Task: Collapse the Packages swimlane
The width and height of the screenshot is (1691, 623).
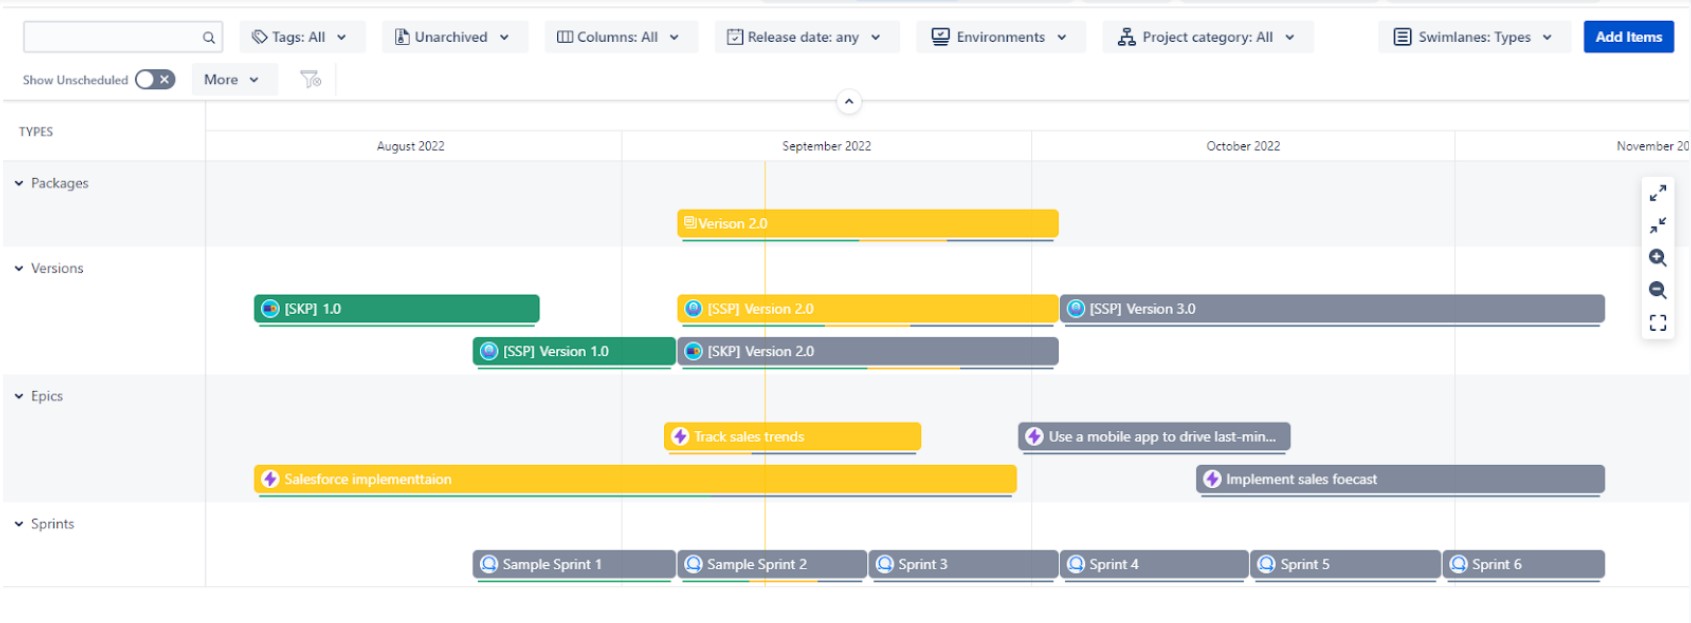Action: tap(19, 183)
